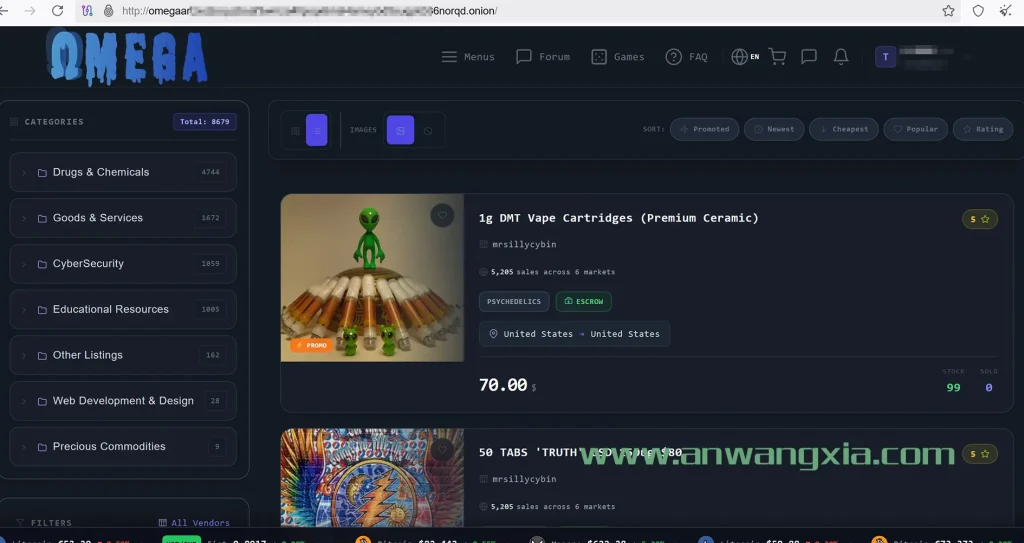The height and width of the screenshot is (543, 1024).
Task: Sort listings by Newest
Action: coord(774,129)
